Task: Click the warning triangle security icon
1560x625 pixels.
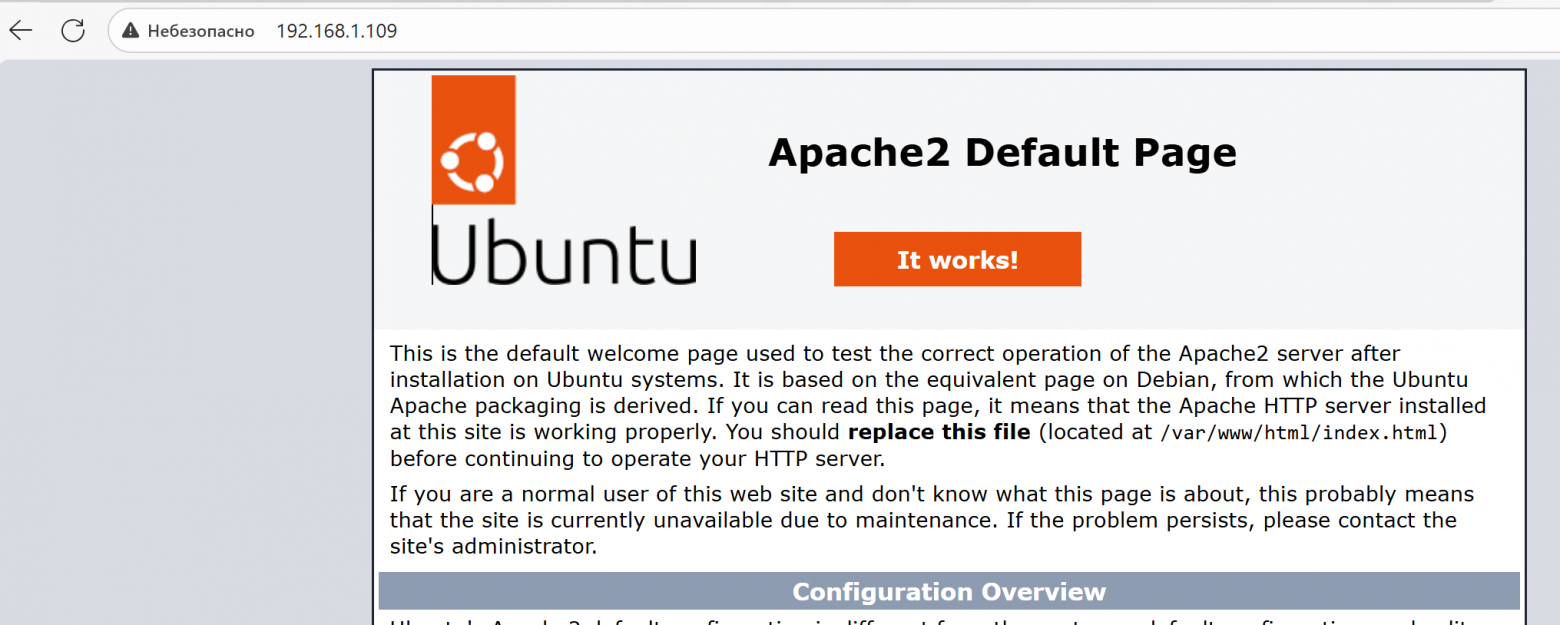Action: click(x=130, y=31)
